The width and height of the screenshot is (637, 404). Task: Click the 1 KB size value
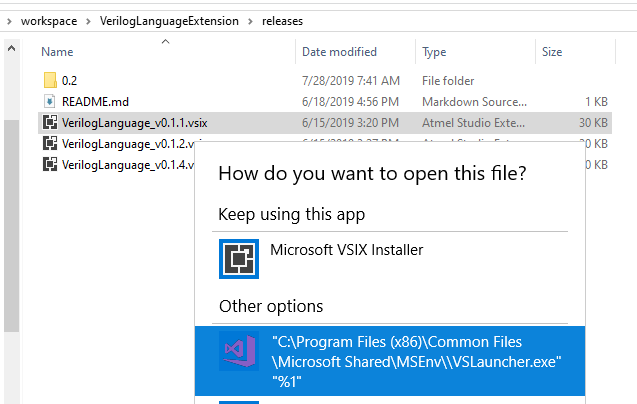point(596,102)
